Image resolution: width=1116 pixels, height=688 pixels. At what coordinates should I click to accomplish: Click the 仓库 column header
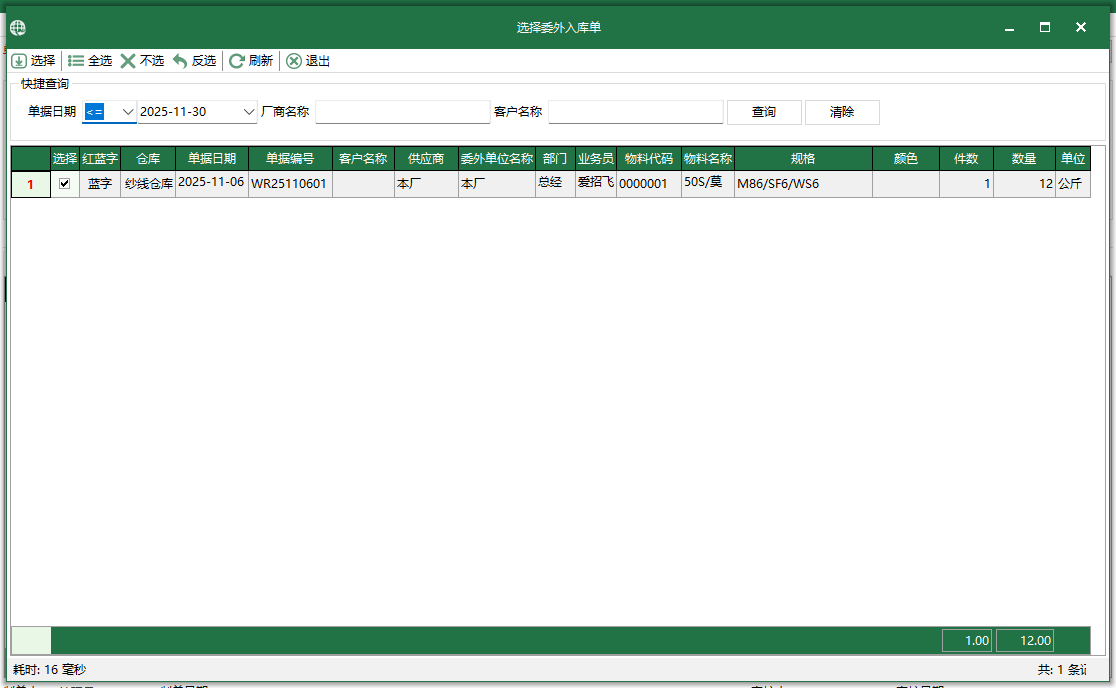pos(147,158)
